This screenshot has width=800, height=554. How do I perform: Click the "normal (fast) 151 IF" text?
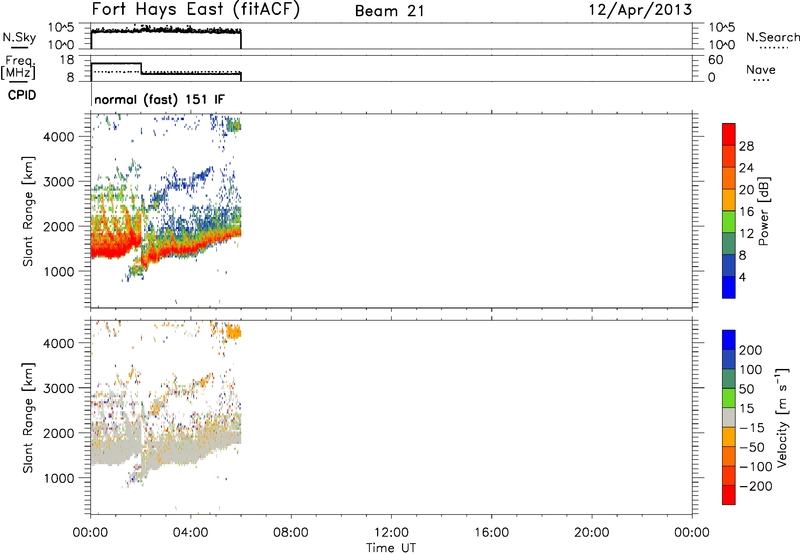159,99
